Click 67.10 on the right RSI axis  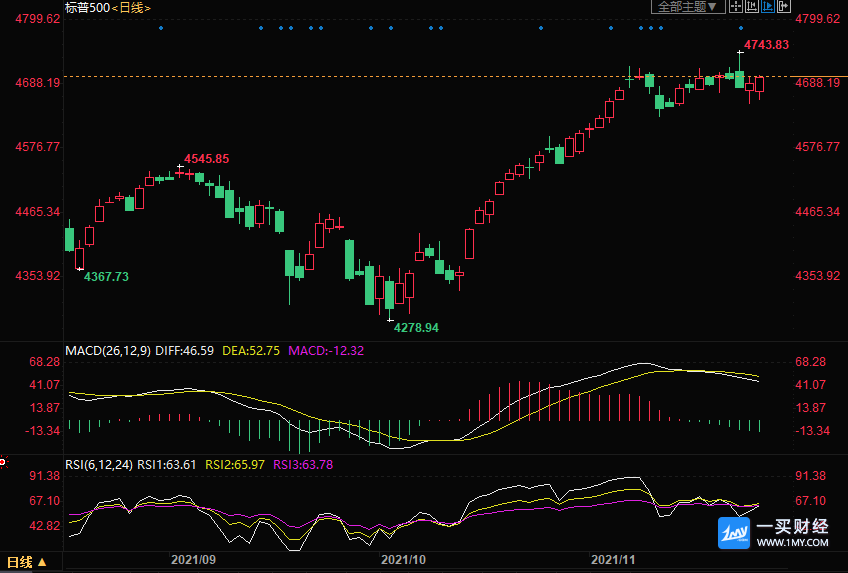pos(810,501)
